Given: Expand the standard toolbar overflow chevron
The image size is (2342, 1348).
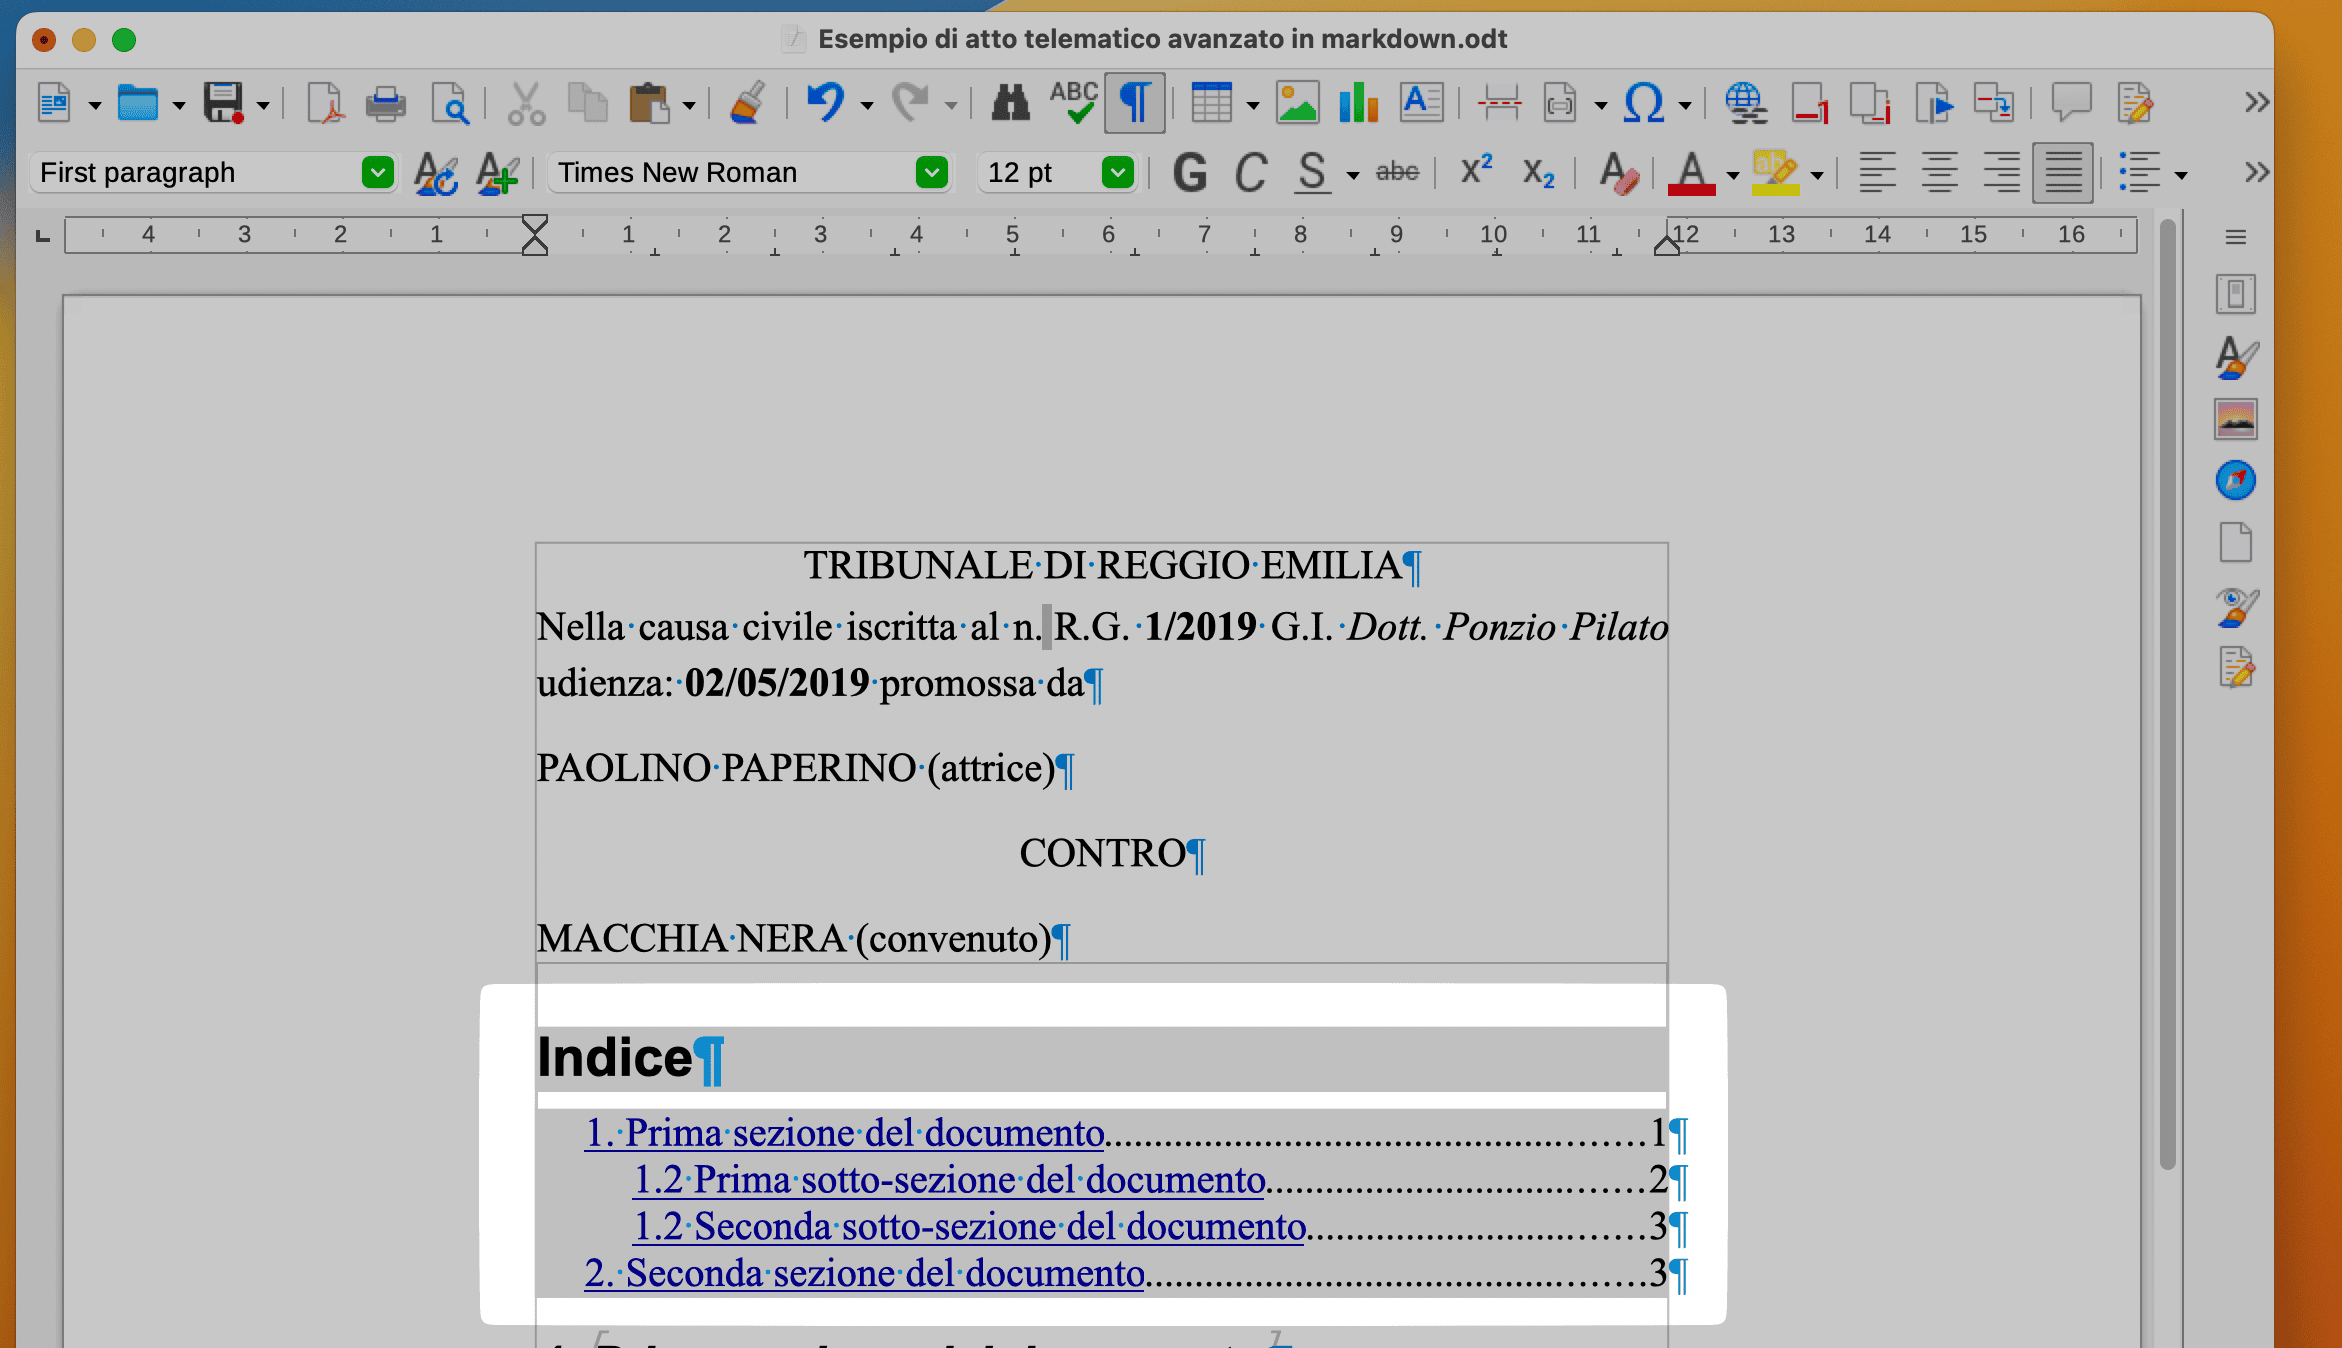Looking at the screenshot, I should [x=2256, y=103].
